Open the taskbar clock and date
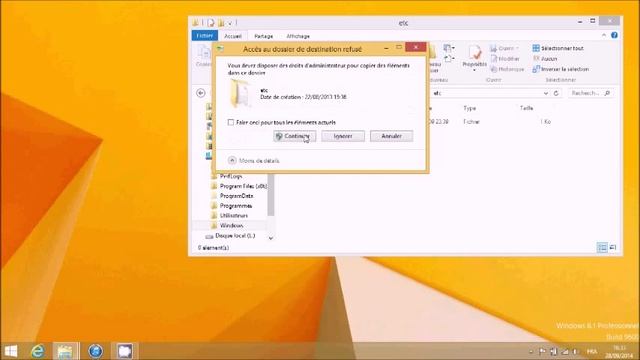 (620, 351)
